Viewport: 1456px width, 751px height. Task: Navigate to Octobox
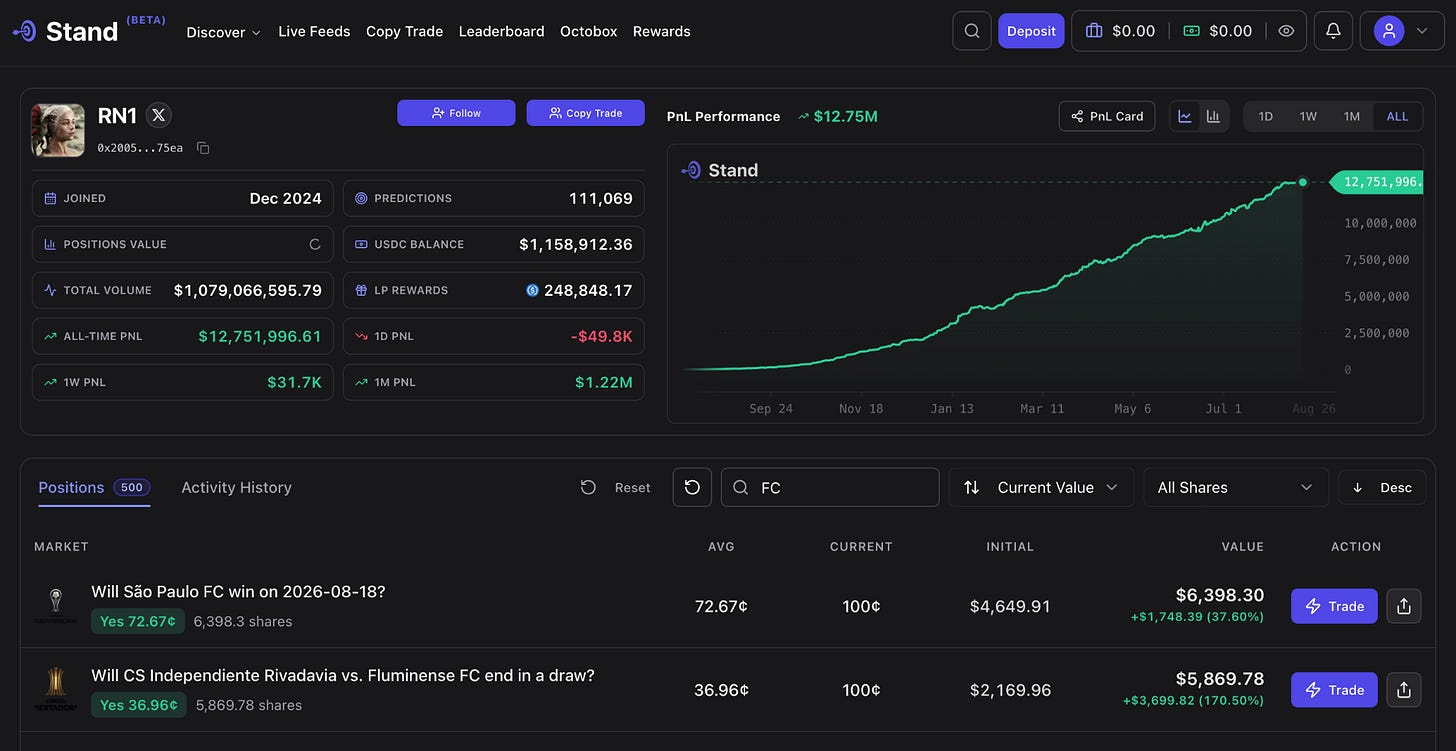tap(588, 31)
